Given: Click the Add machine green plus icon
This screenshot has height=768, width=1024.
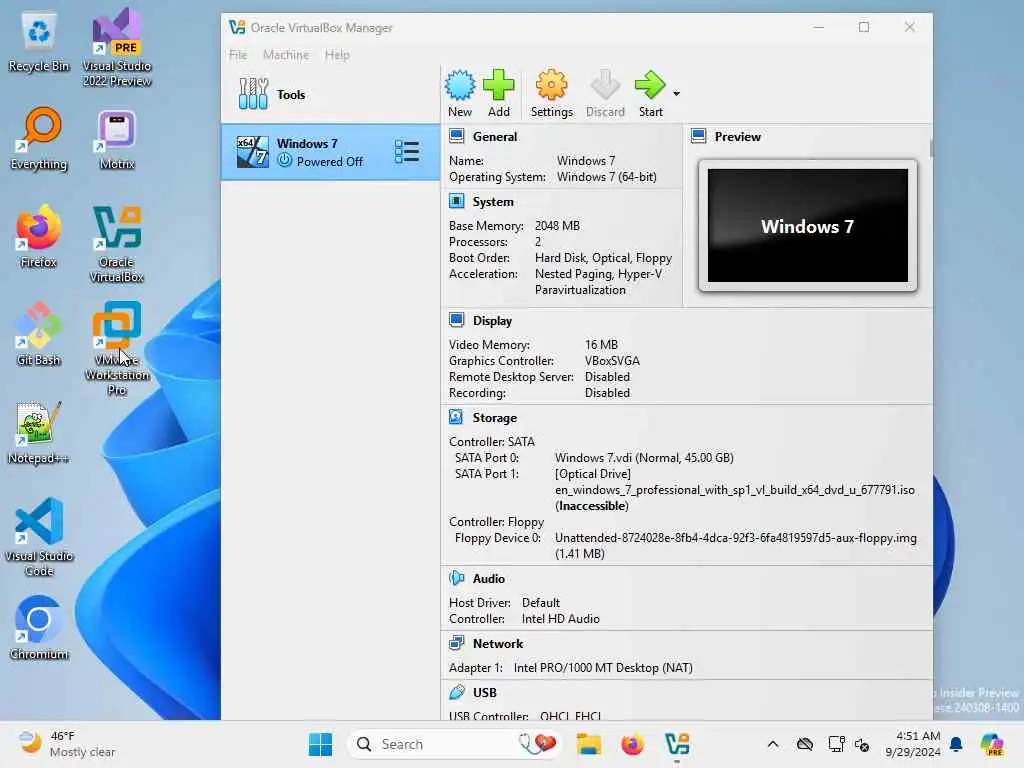Looking at the screenshot, I should (x=498, y=85).
